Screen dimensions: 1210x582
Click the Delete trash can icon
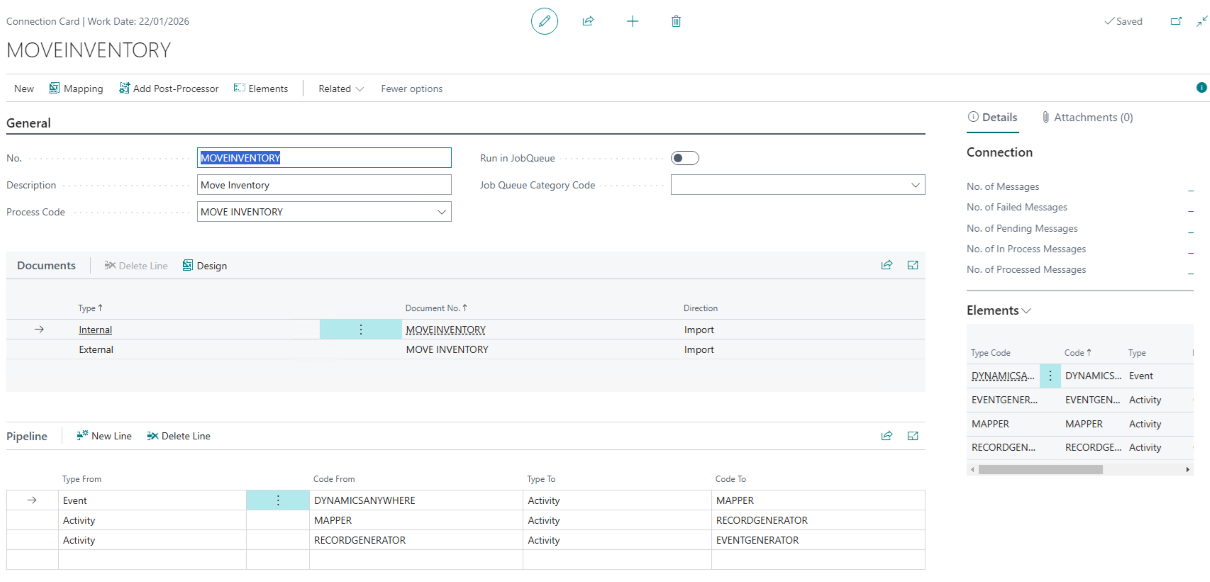click(676, 21)
